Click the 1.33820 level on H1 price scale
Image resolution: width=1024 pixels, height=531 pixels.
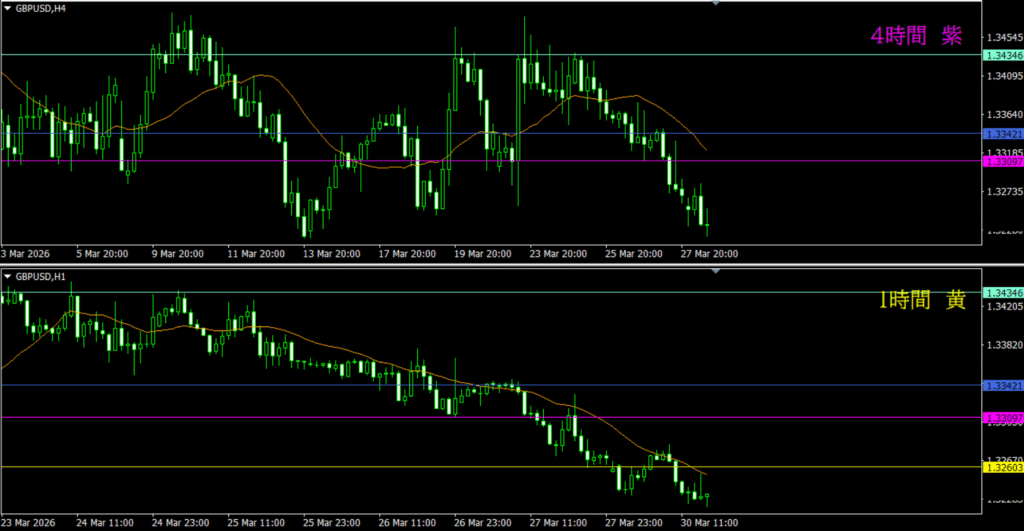point(1002,346)
